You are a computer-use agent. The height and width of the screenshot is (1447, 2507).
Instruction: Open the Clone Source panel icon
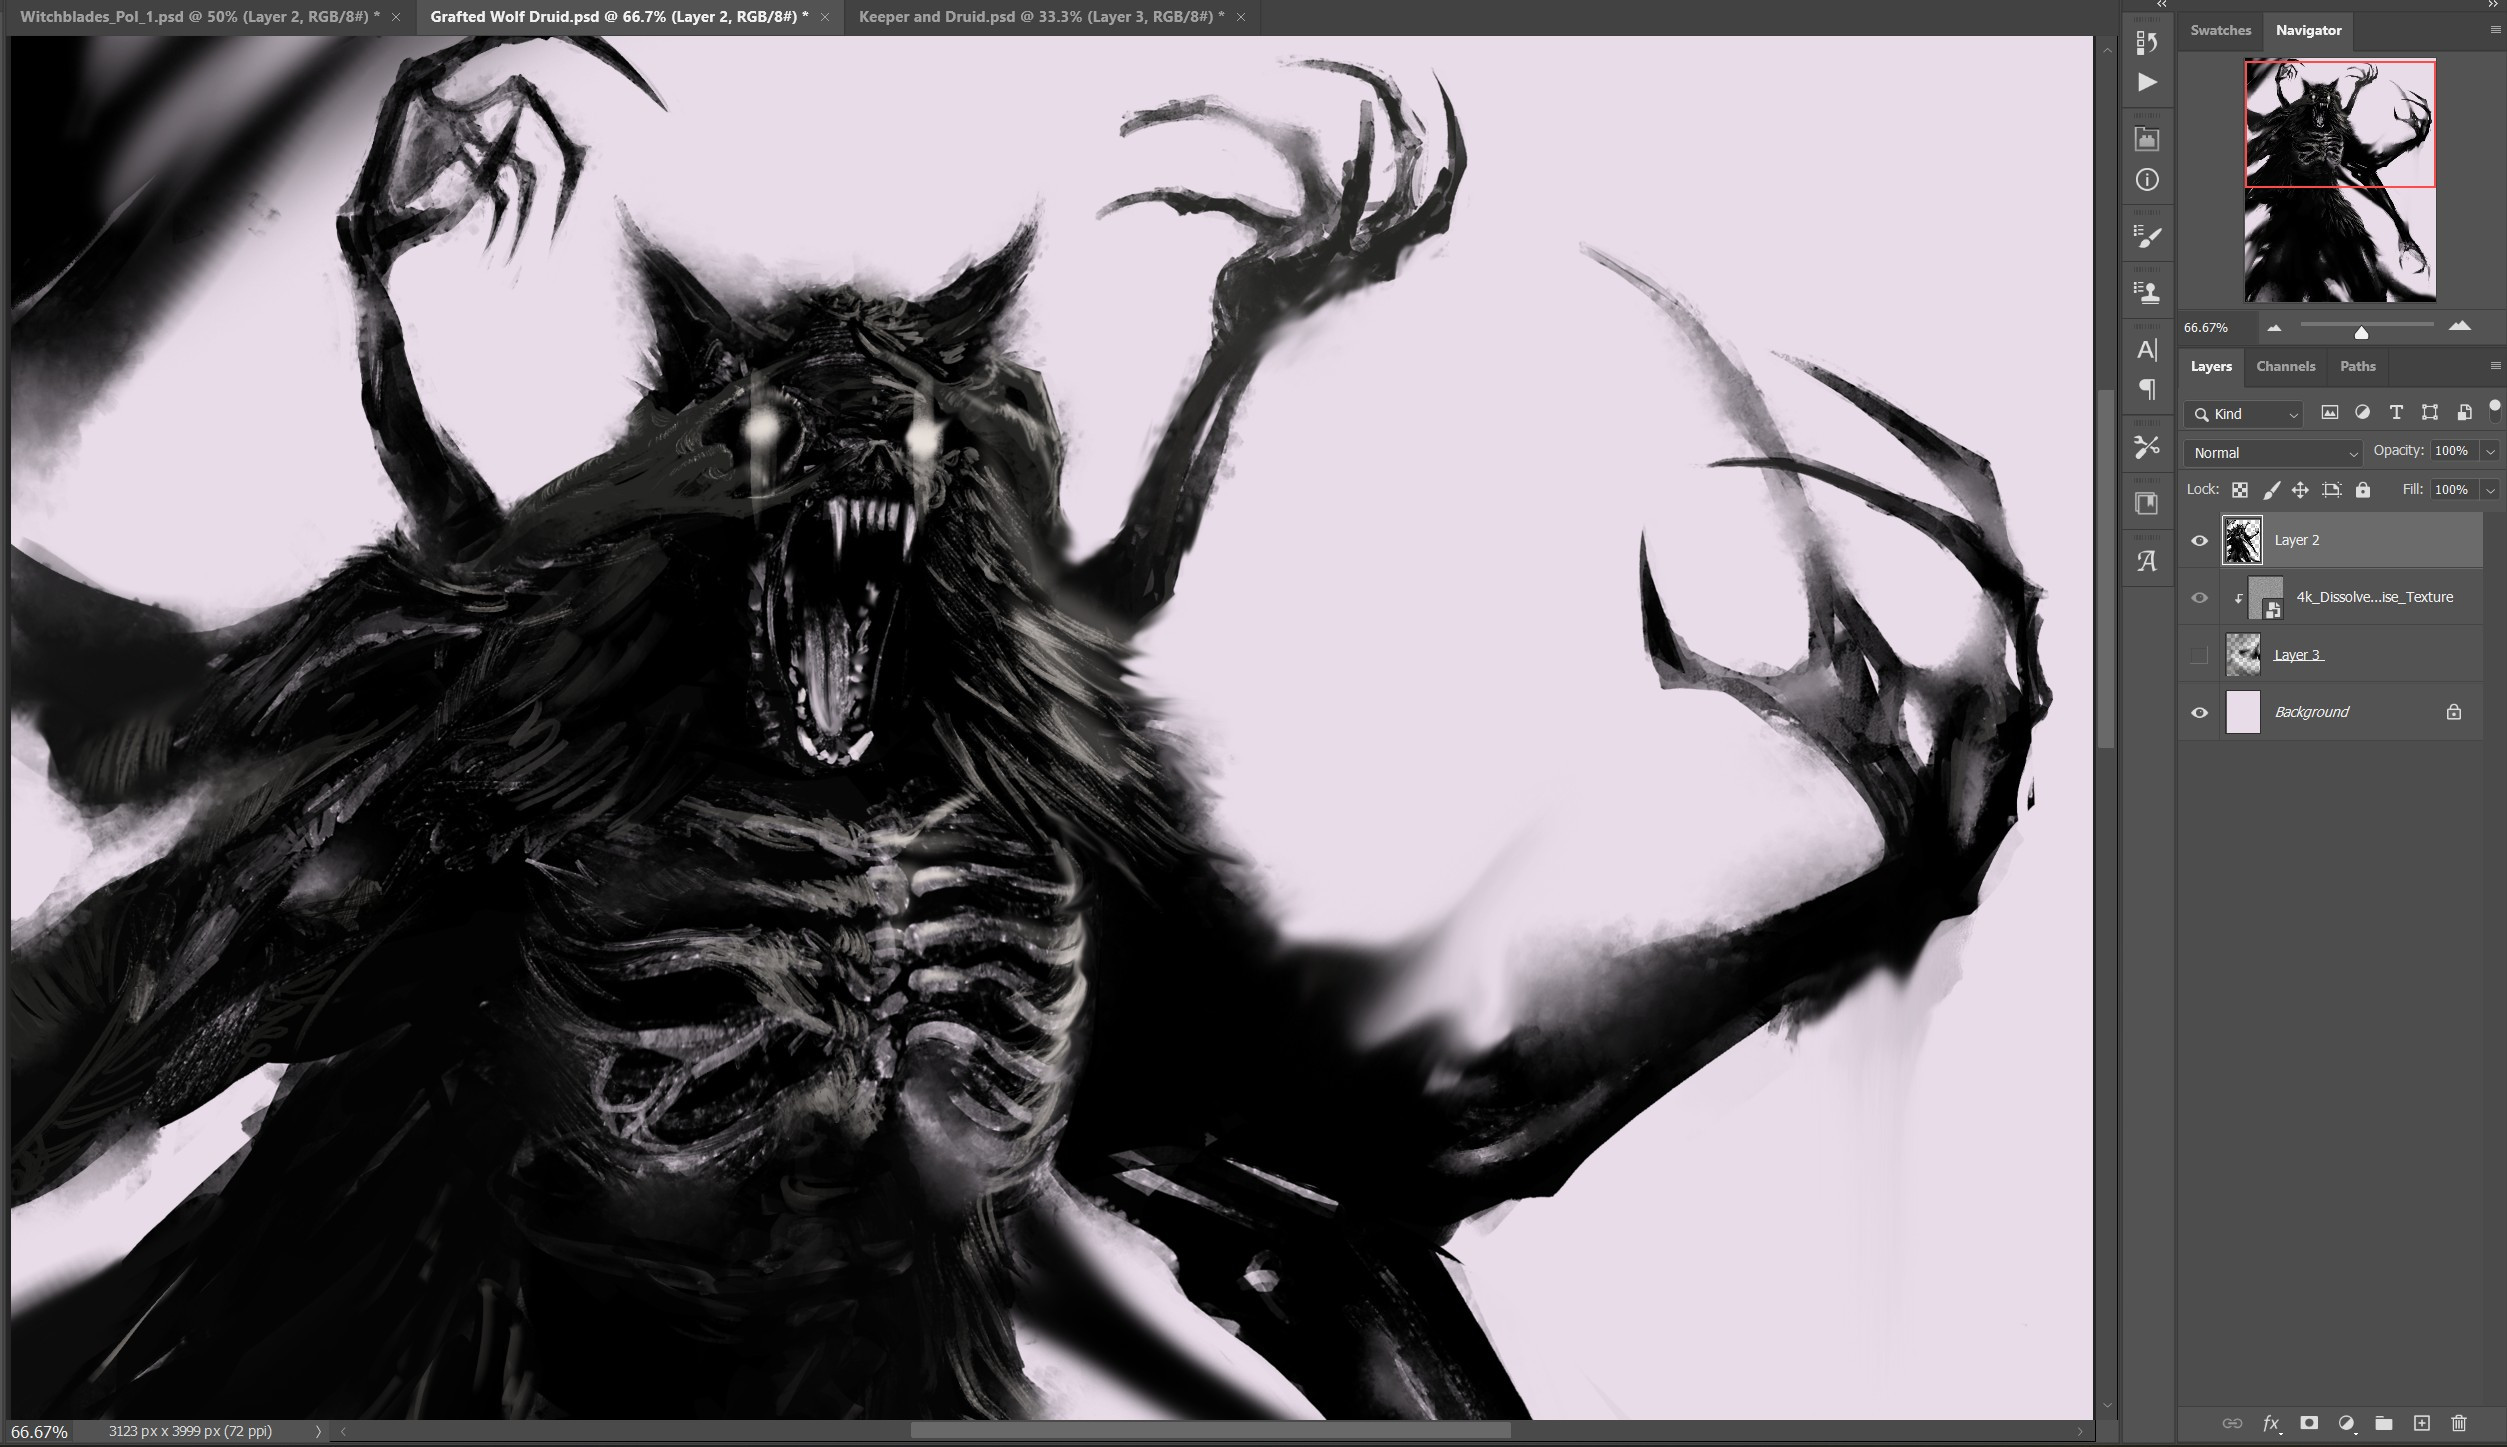[x=2147, y=292]
